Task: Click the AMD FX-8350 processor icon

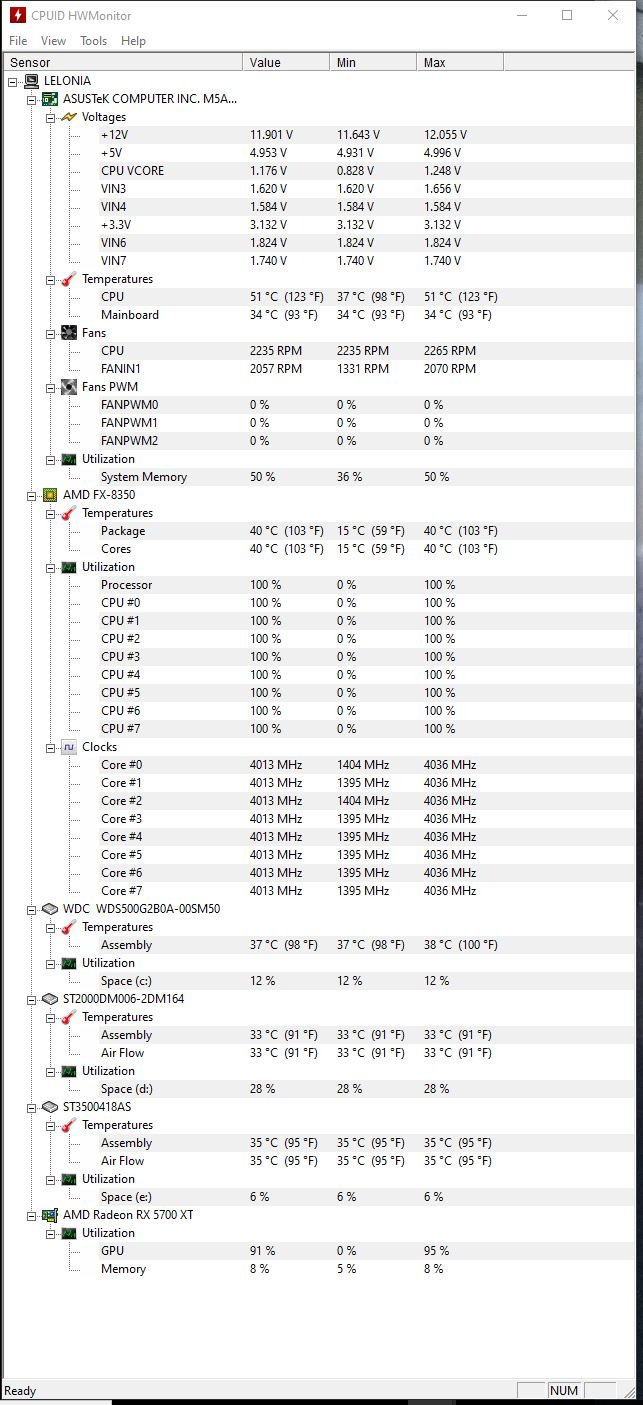Action: pyautogui.click(x=50, y=495)
